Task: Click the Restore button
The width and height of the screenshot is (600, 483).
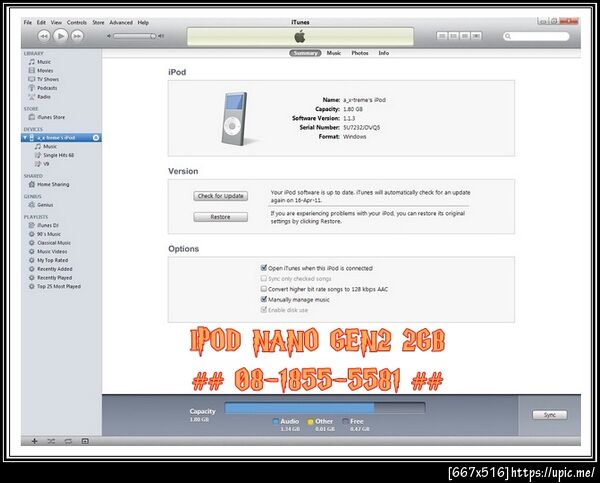Action: click(x=220, y=217)
